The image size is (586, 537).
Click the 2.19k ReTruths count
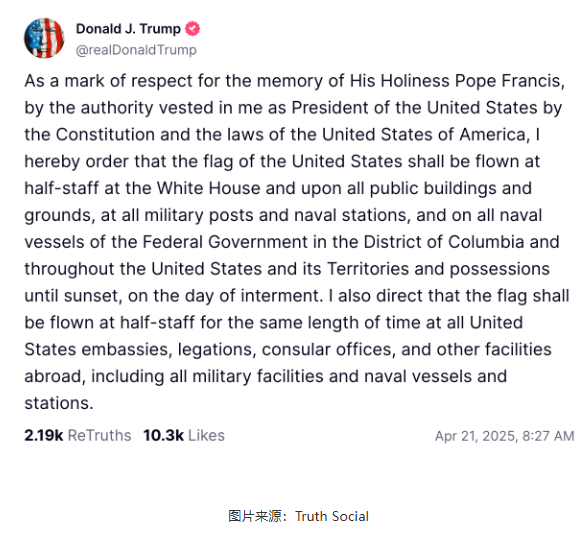43,435
